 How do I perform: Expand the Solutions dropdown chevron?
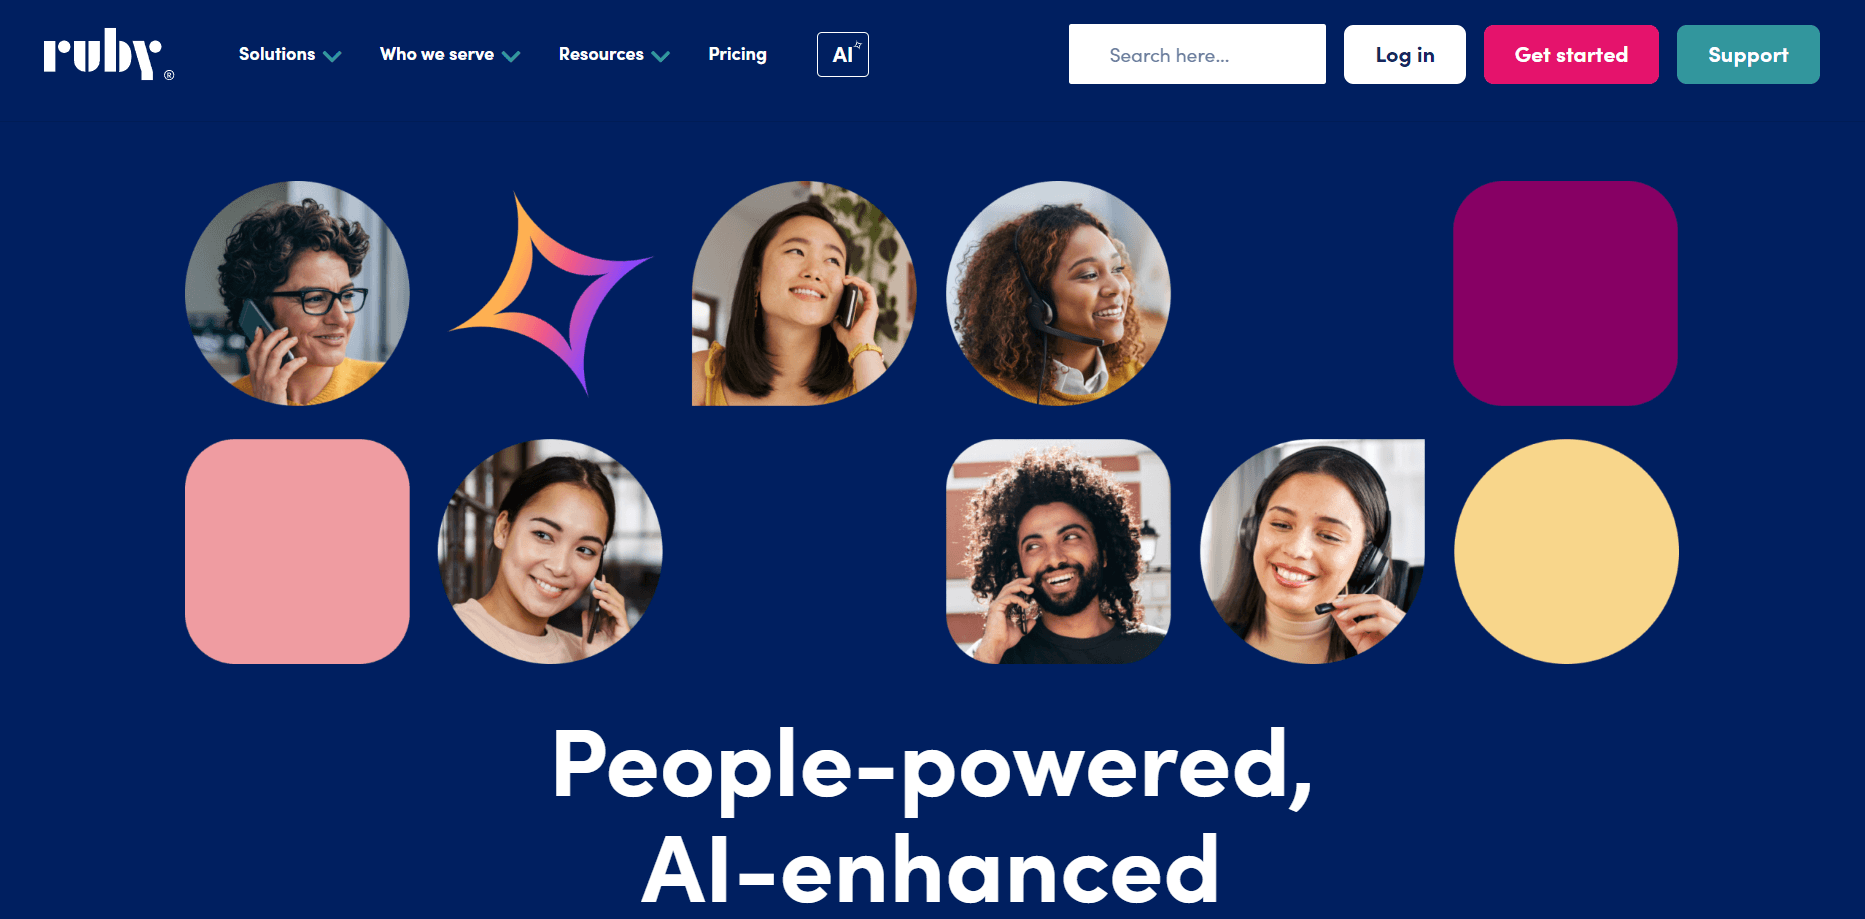coord(333,56)
